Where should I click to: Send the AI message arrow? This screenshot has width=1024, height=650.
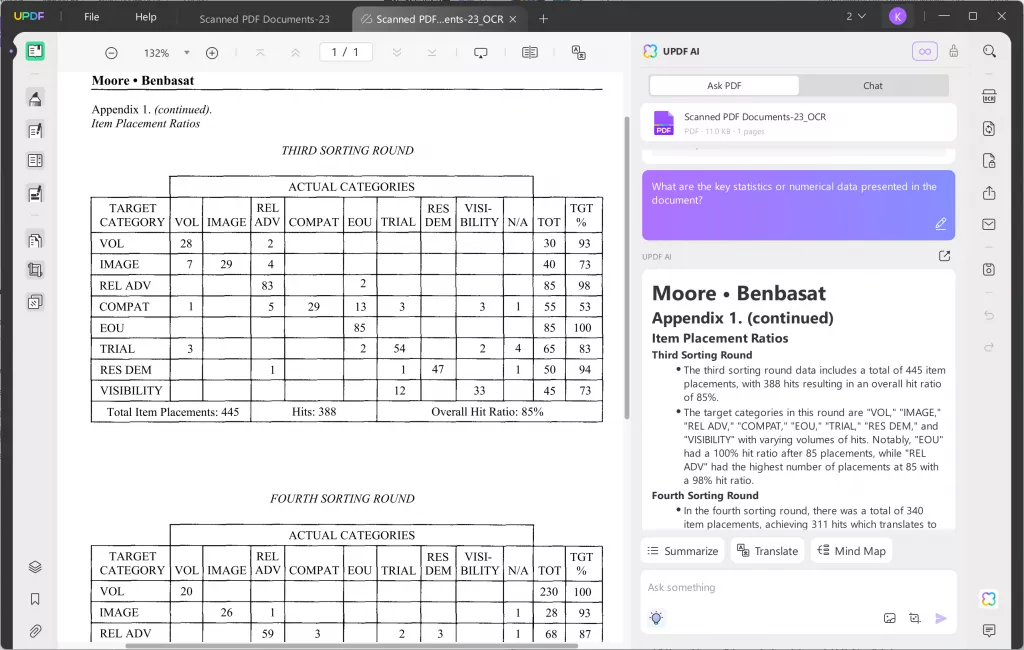coord(940,618)
